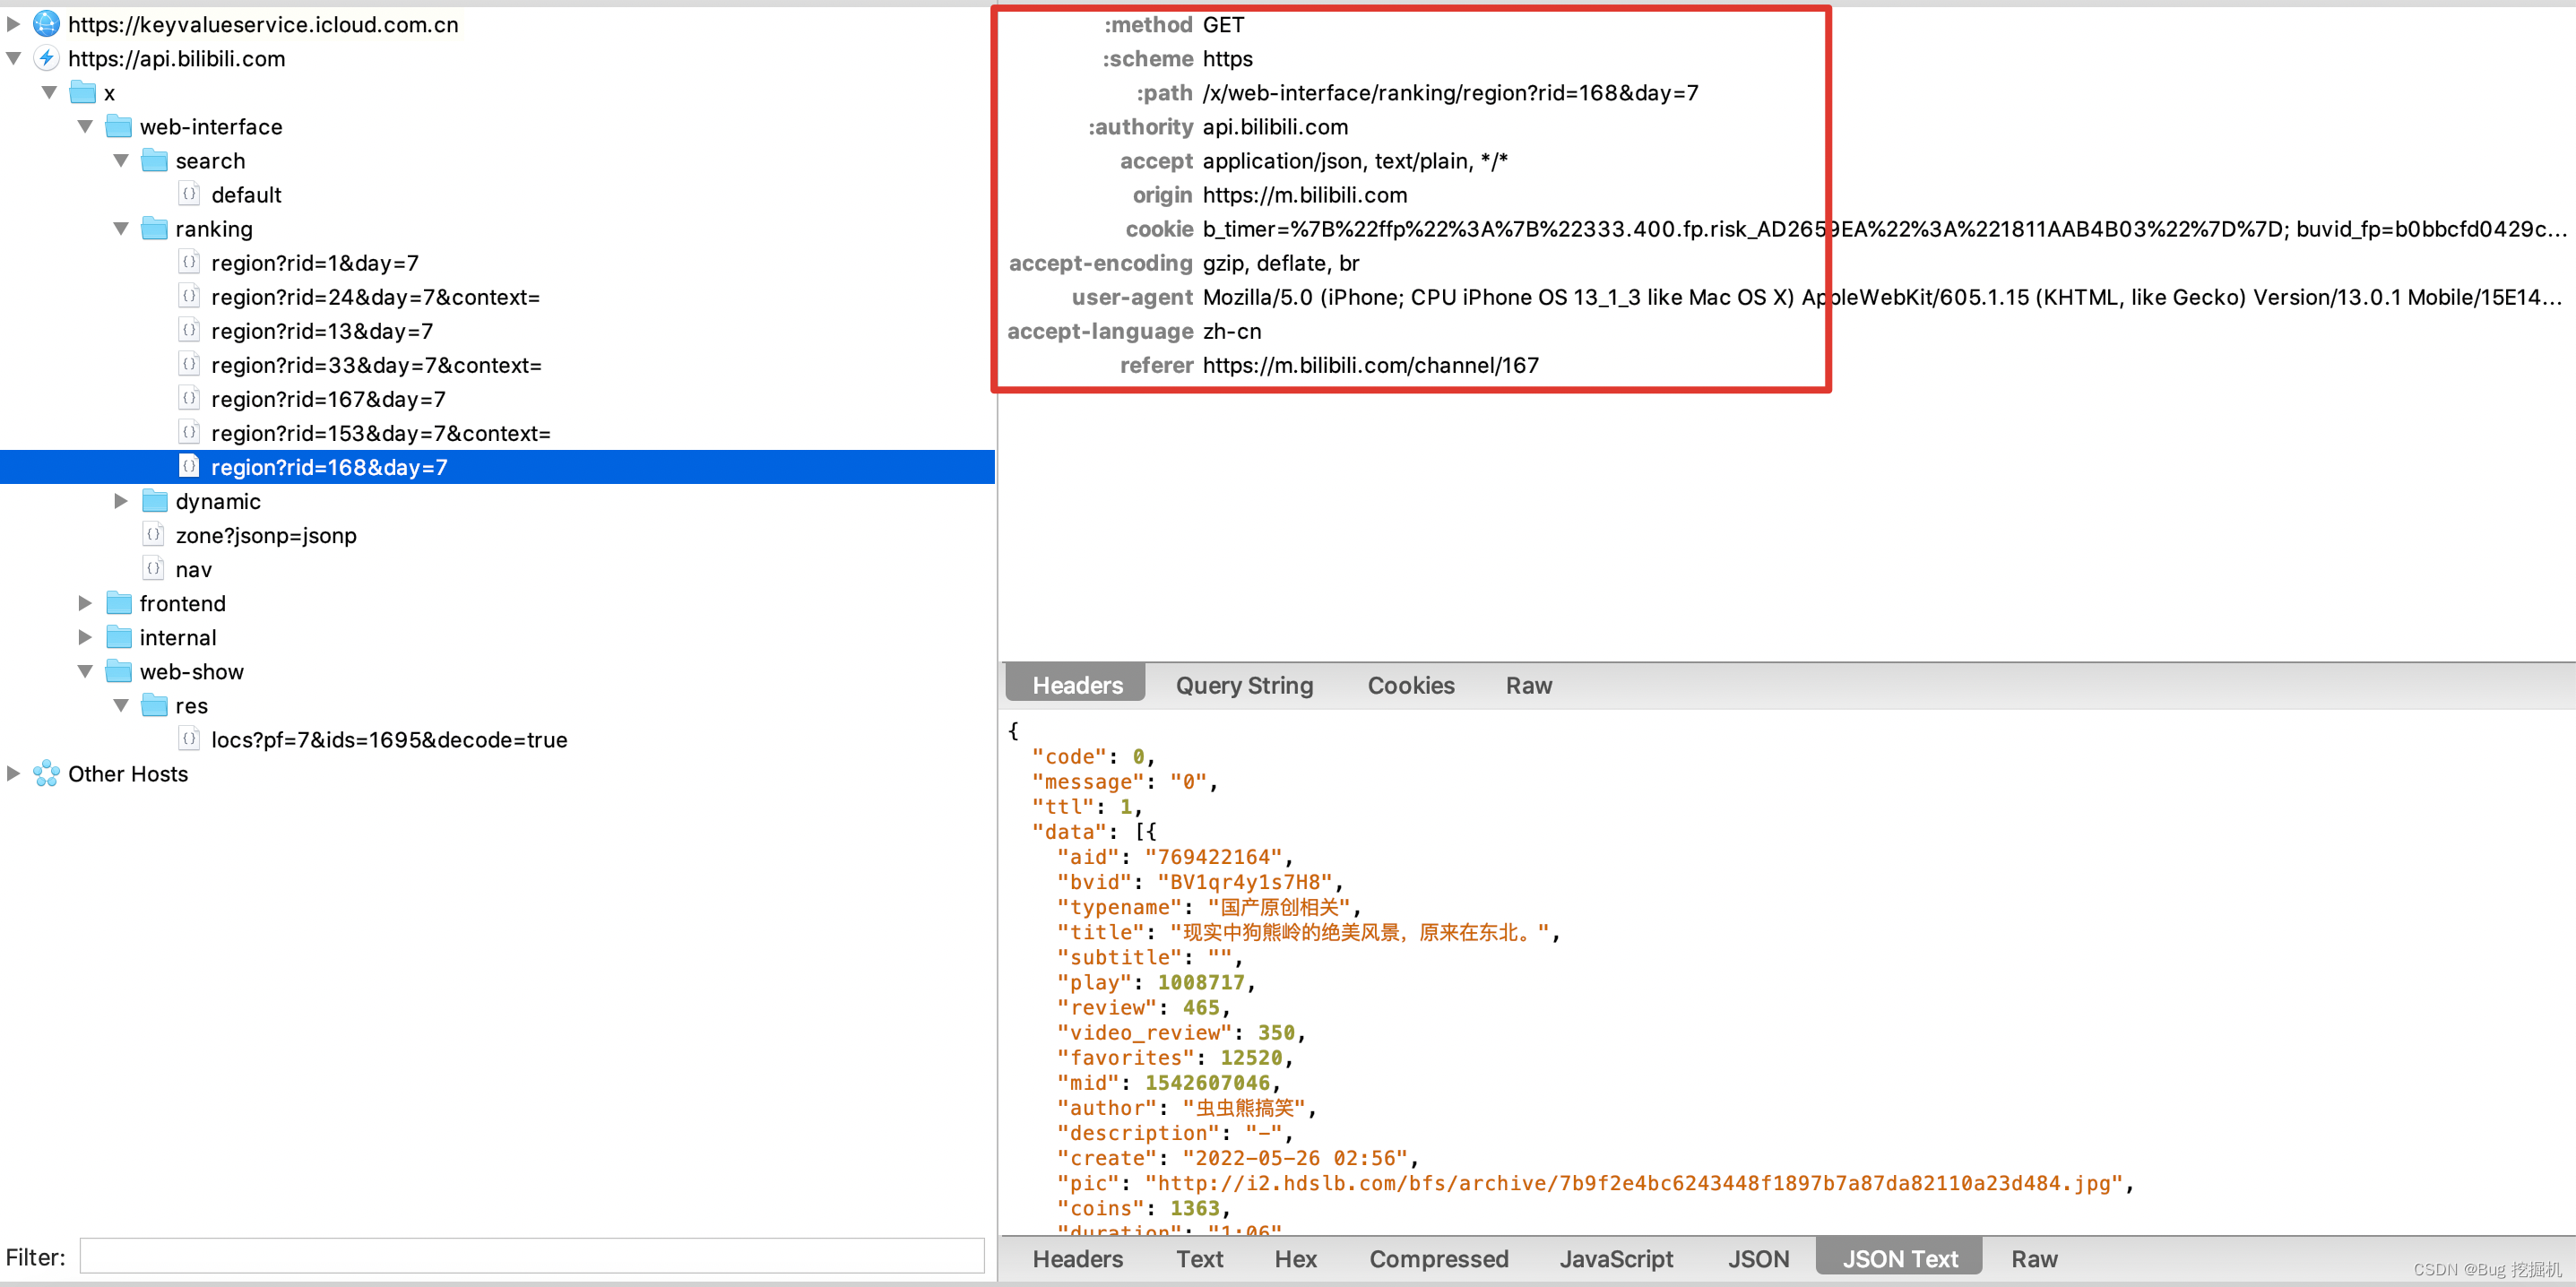Viewport: 2576px width, 1287px height.
Task: Open the response Raw tab
Action: [x=2033, y=1259]
